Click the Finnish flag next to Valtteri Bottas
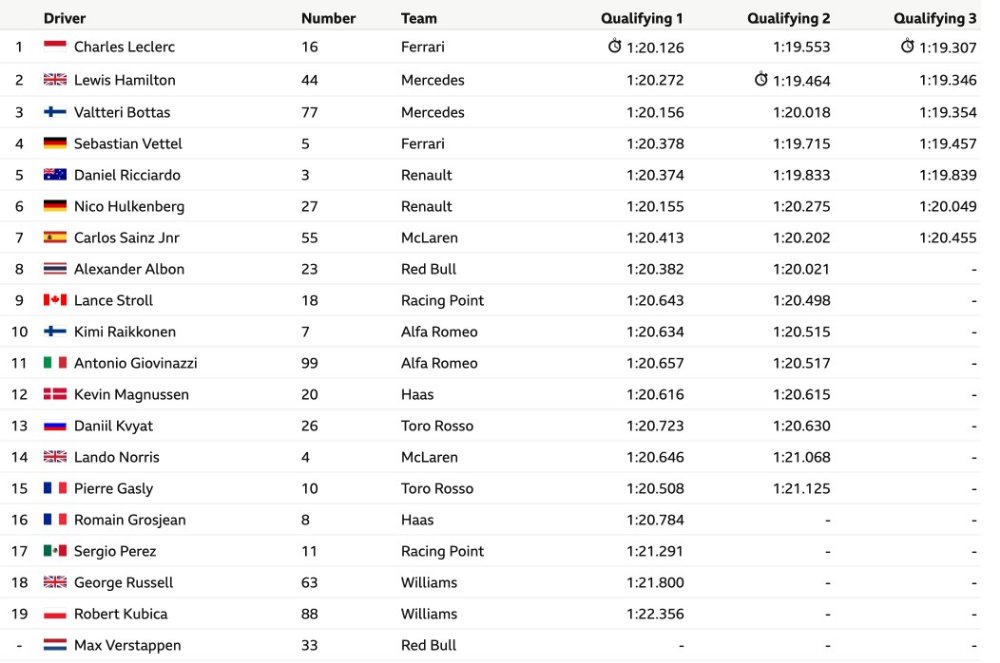The height and width of the screenshot is (663, 1000). pyautogui.click(x=55, y=112)
